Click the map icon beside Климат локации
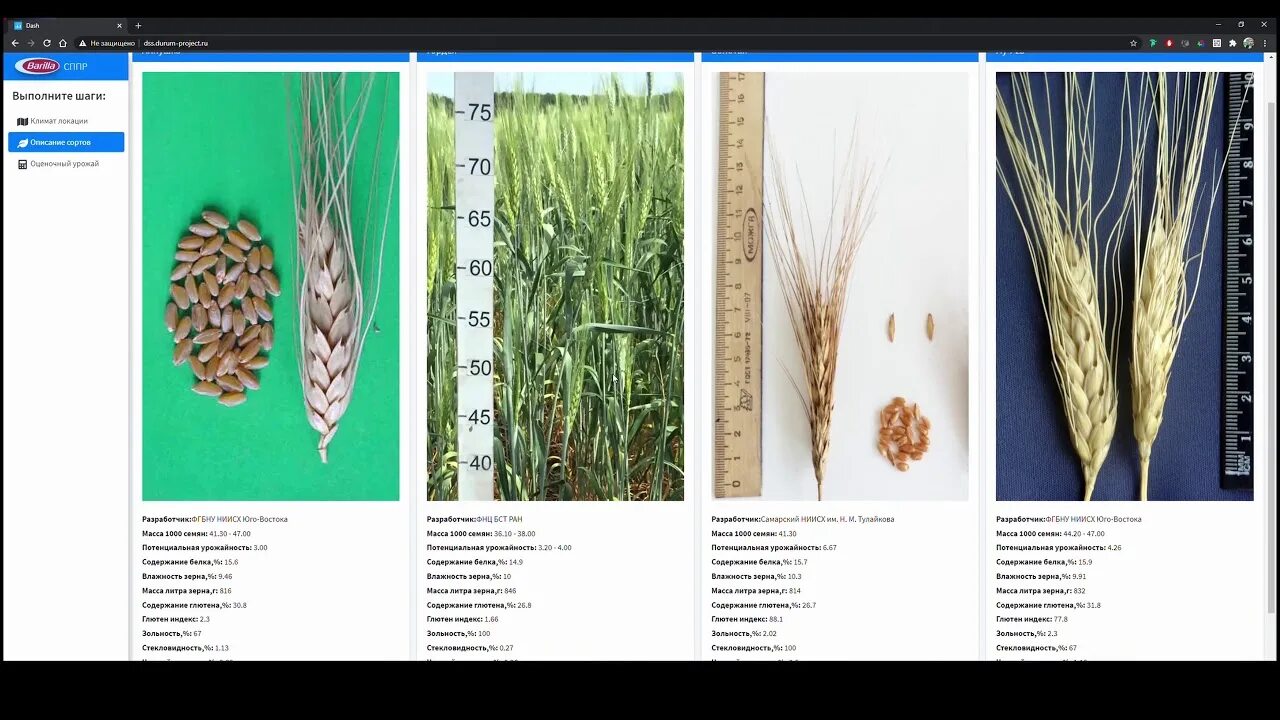1280x720 pixels. [x=23, y=121]
